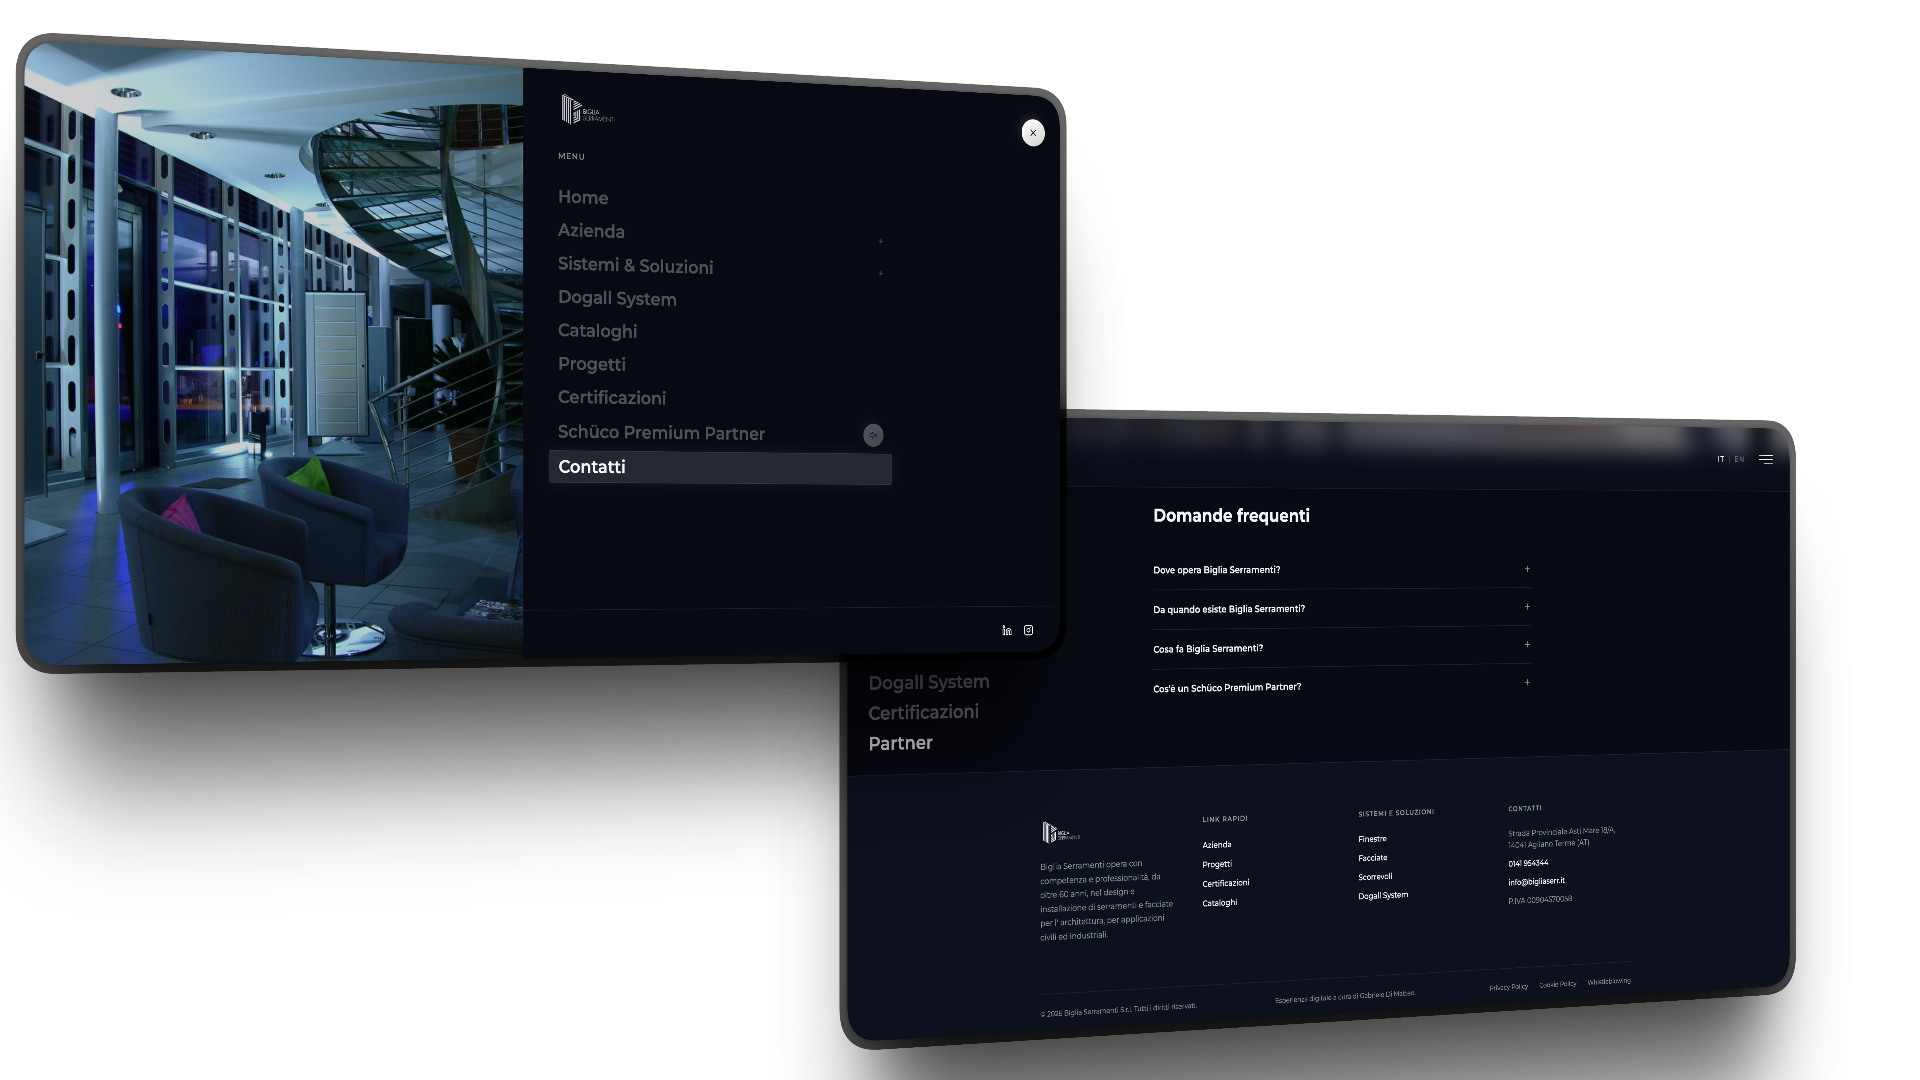The height and width of the screenshot is (1080, 1920).
Task: Expand the Sistemi & Soluzioni submenu plus
Action: 880,273
